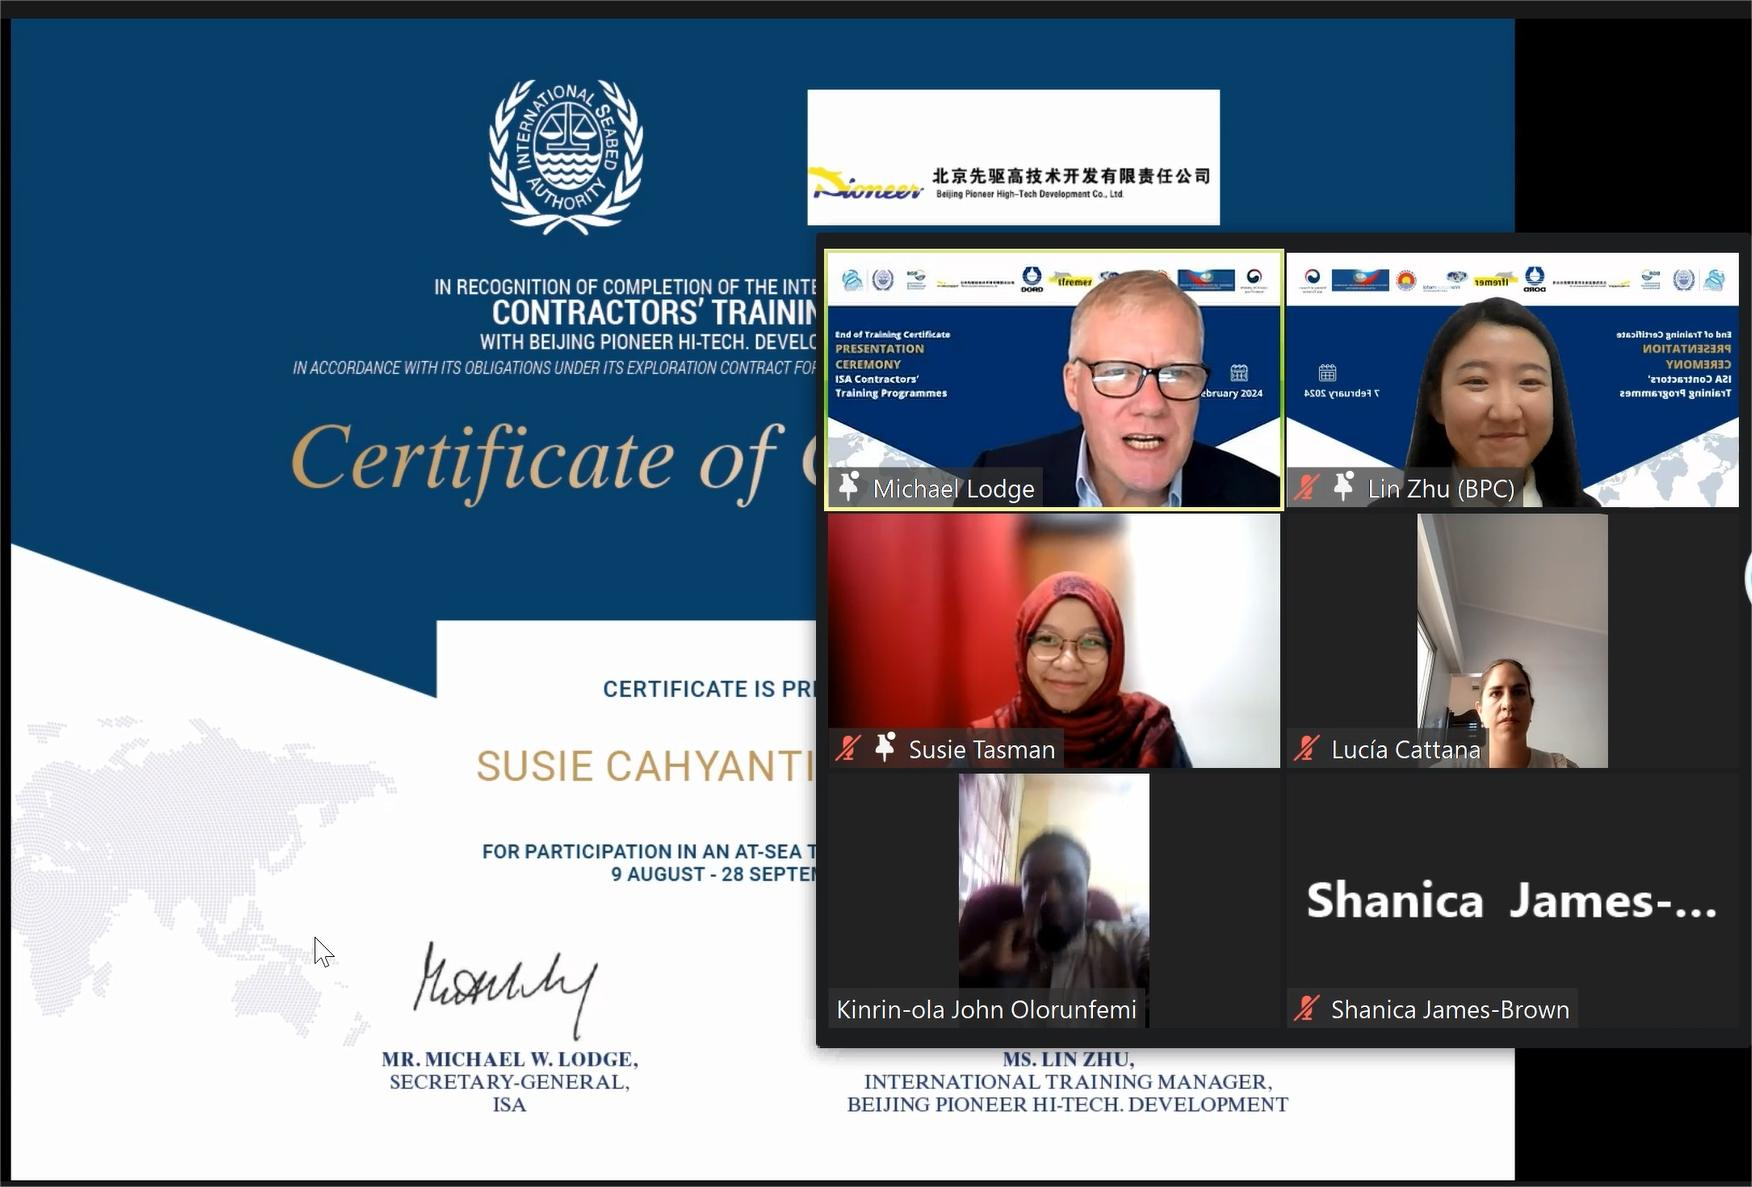Viewport: 1752px width, 1187px height.
Task: Select Shanica James-Brown's avatar tile
Action: coord(1512,900)
